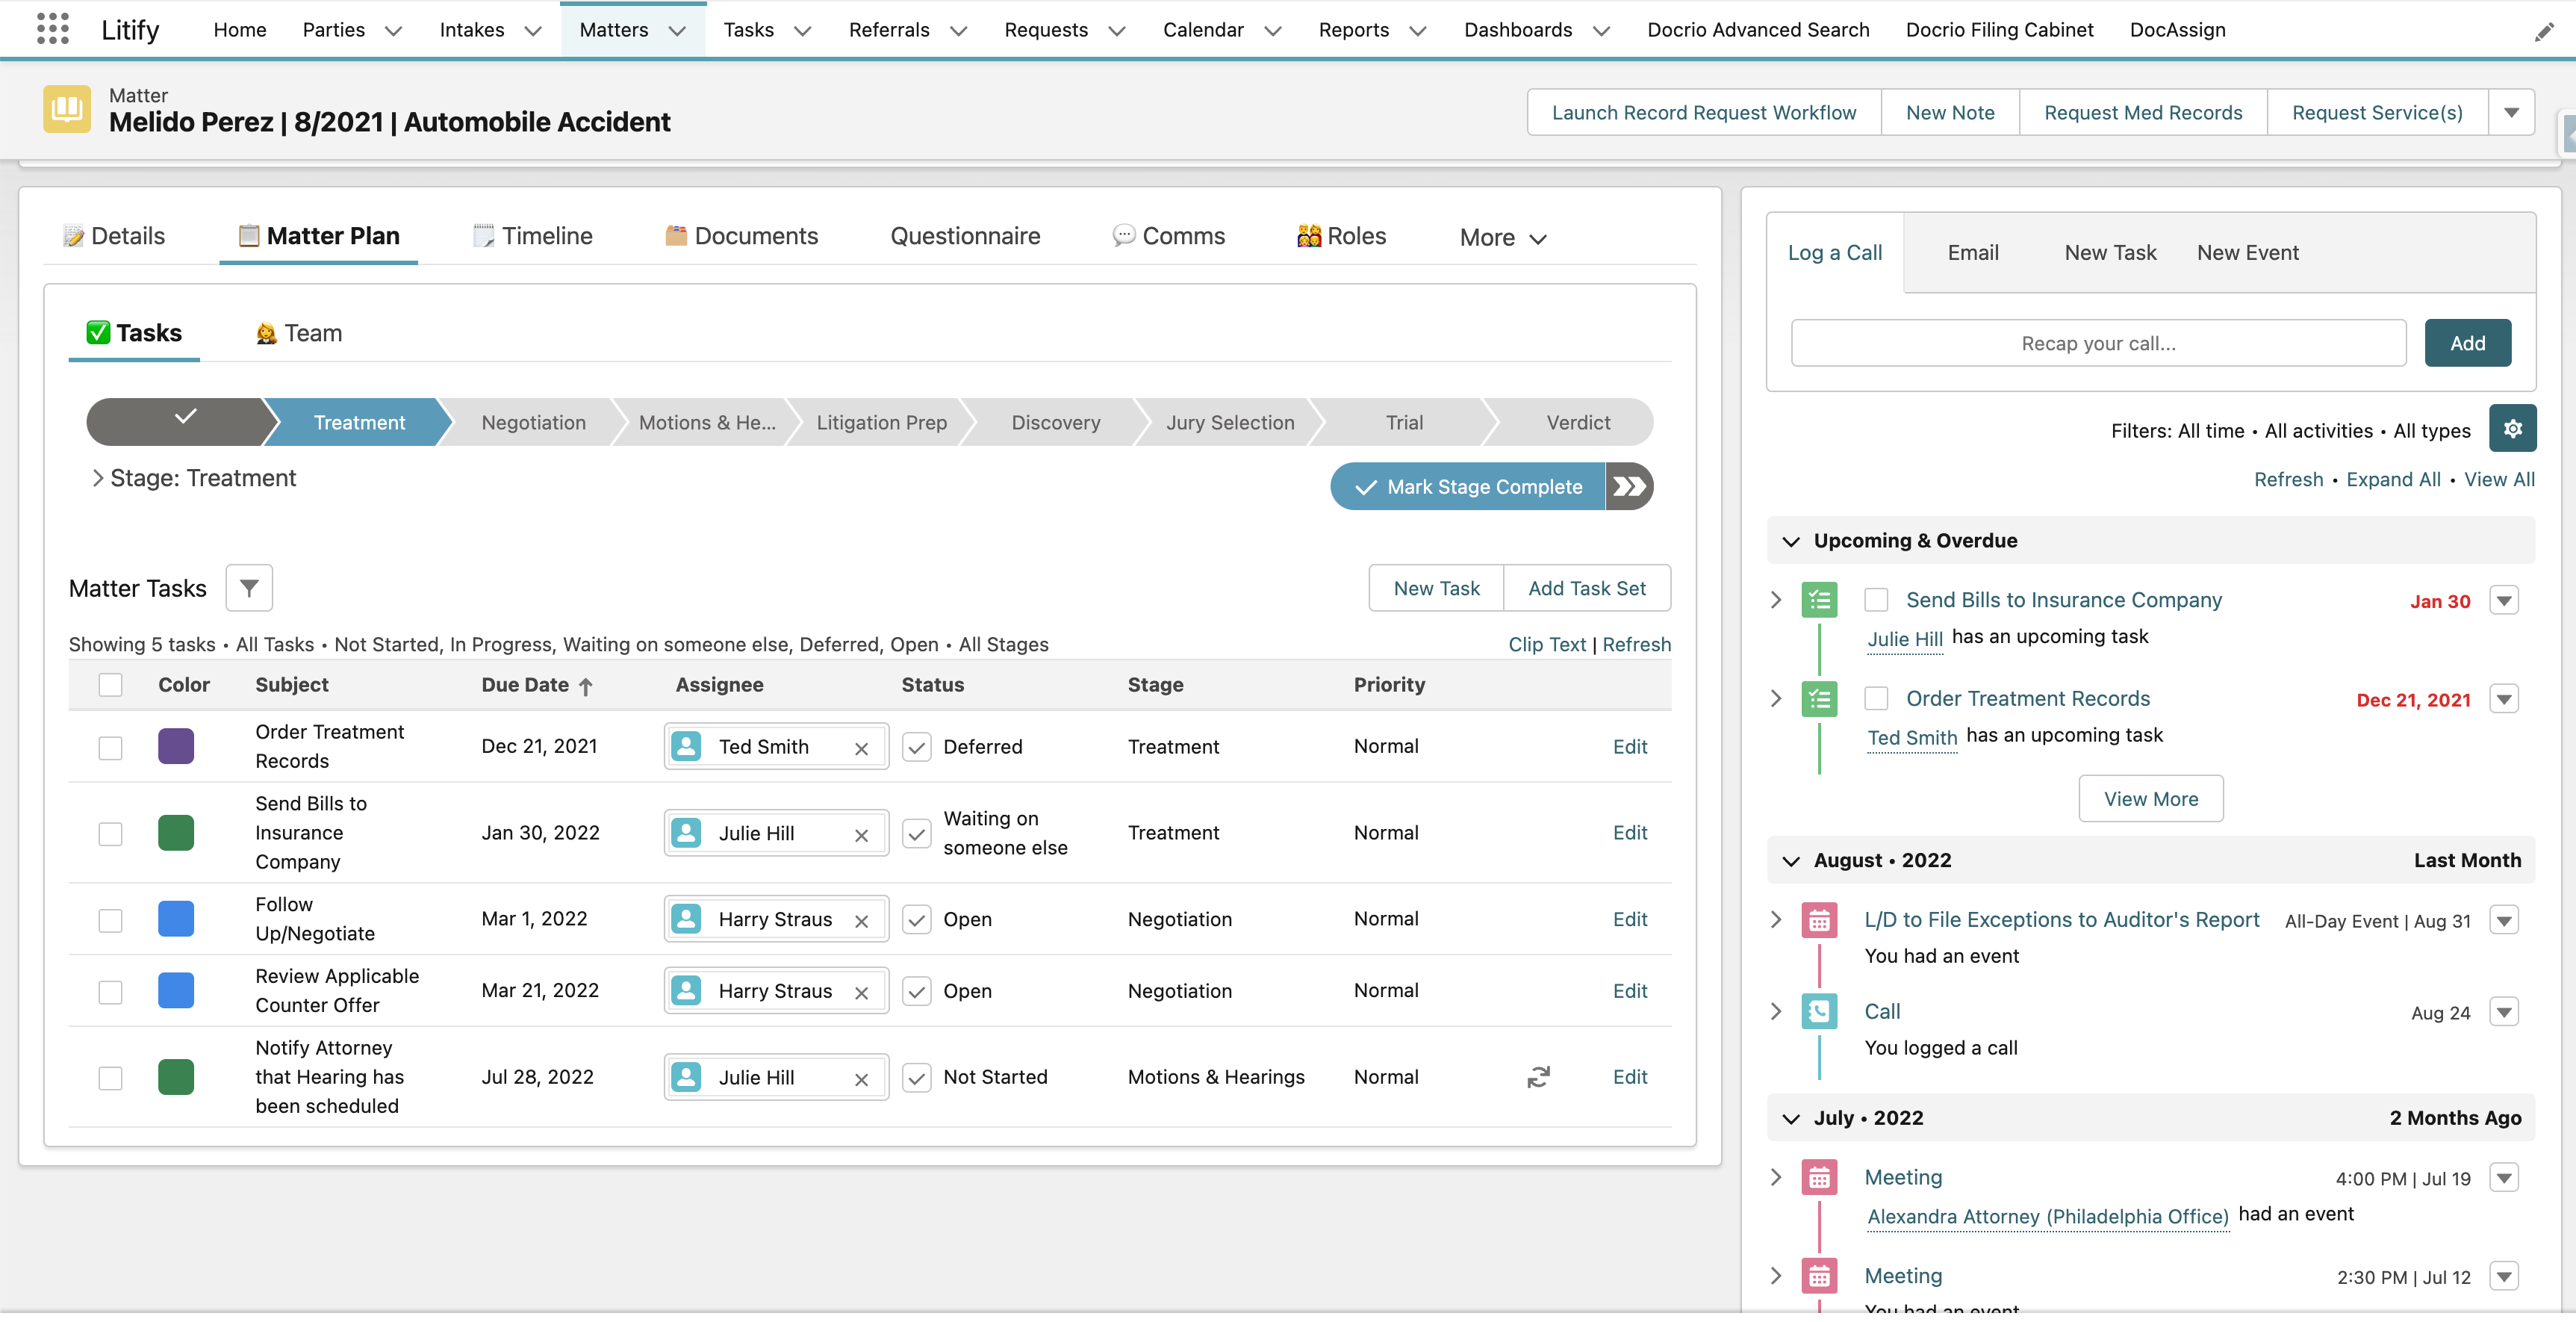This screenshot has height=1322, width=2576.
Task: Collapse the Upcoming & Overdue section
Action: point(1791,541)
